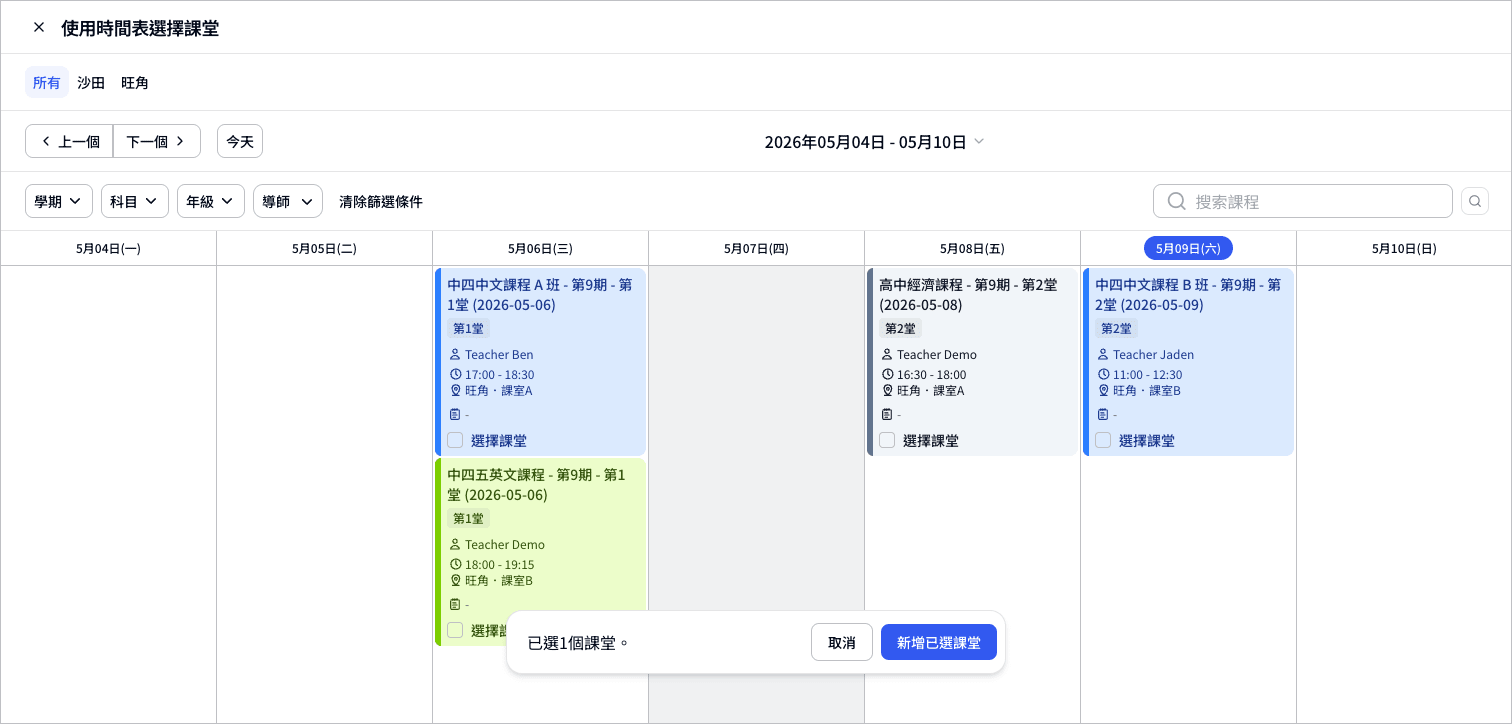Click the 新增已選課堂 button

[939, 642]
